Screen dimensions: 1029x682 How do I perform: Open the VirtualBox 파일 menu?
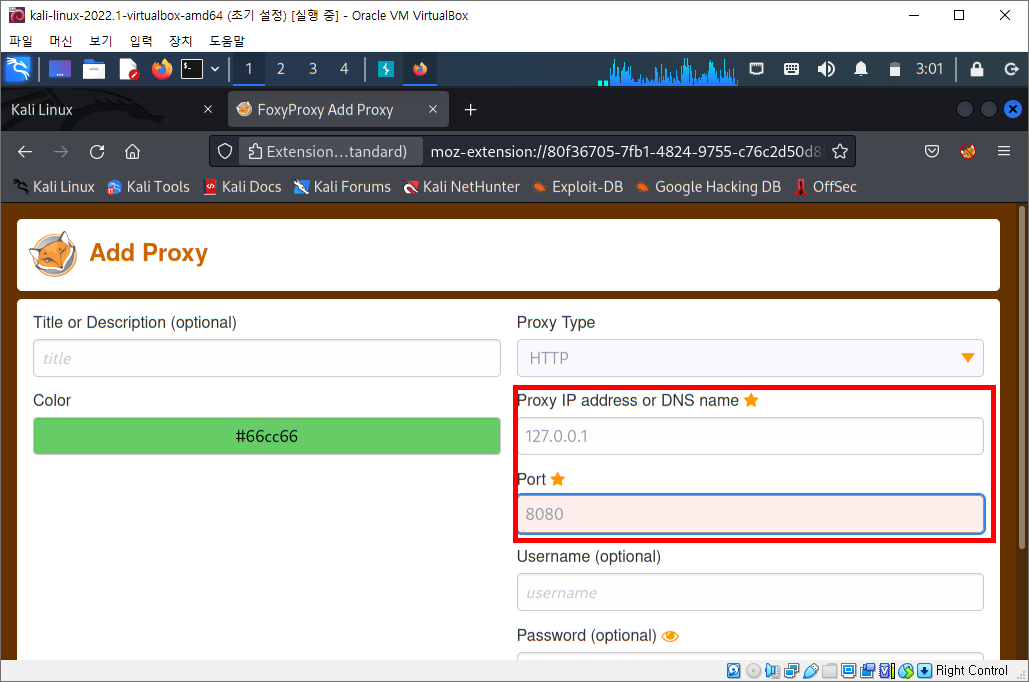tap(21, 41)
